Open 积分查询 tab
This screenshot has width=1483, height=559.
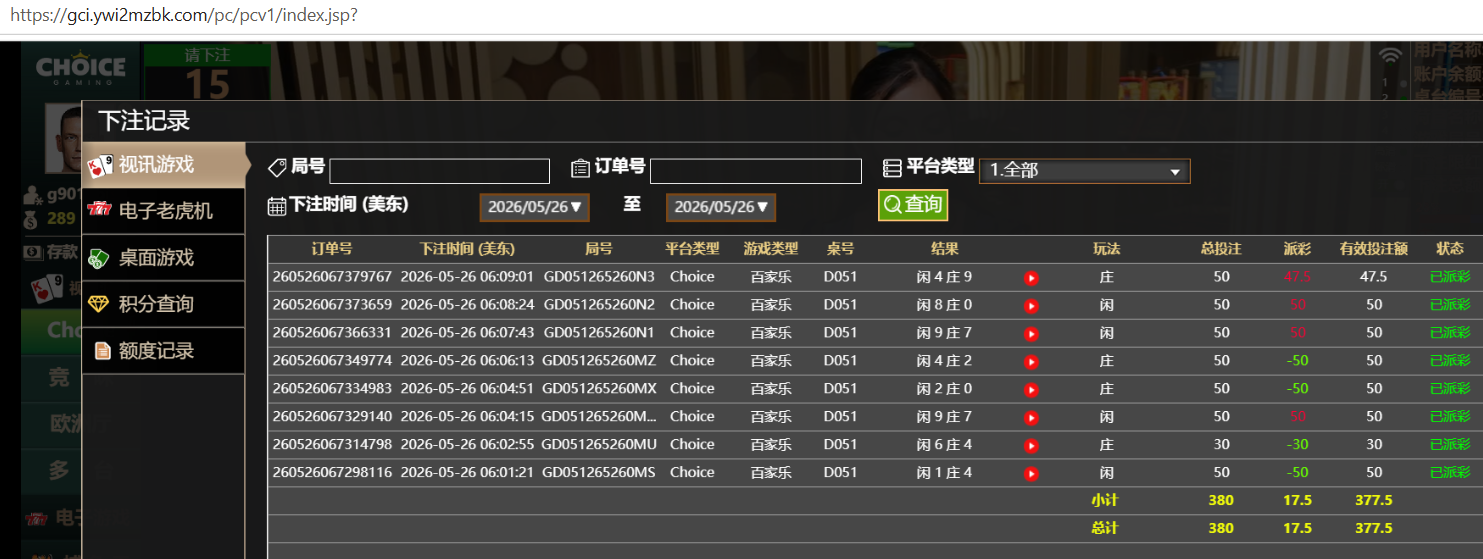click(x=164, y=304)
